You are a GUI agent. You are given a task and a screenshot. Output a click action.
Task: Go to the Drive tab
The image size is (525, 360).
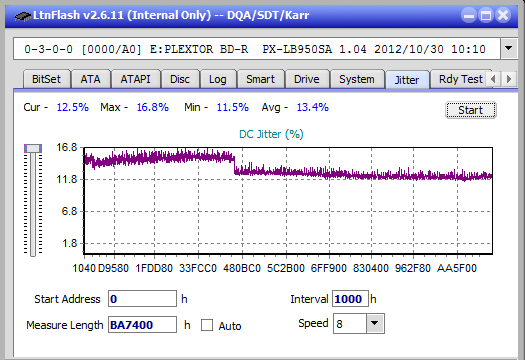[x=307, y=79]
